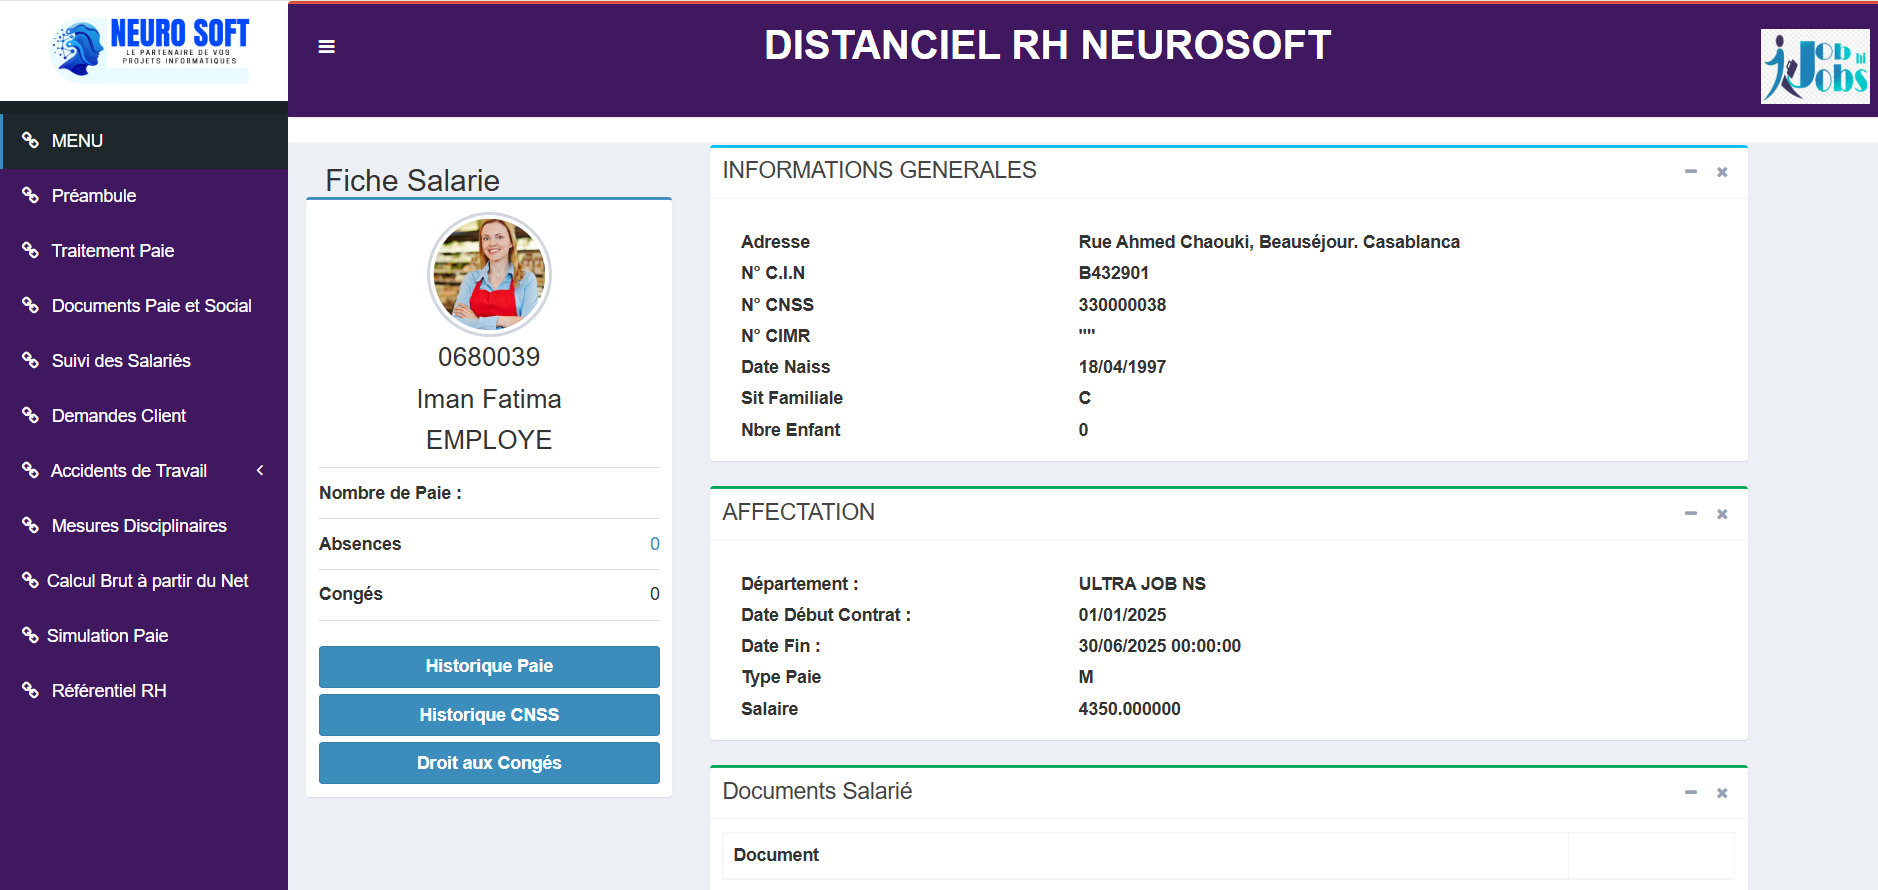Collapse the Documents Salarié panel
1878x890 pixels.
1691,793
